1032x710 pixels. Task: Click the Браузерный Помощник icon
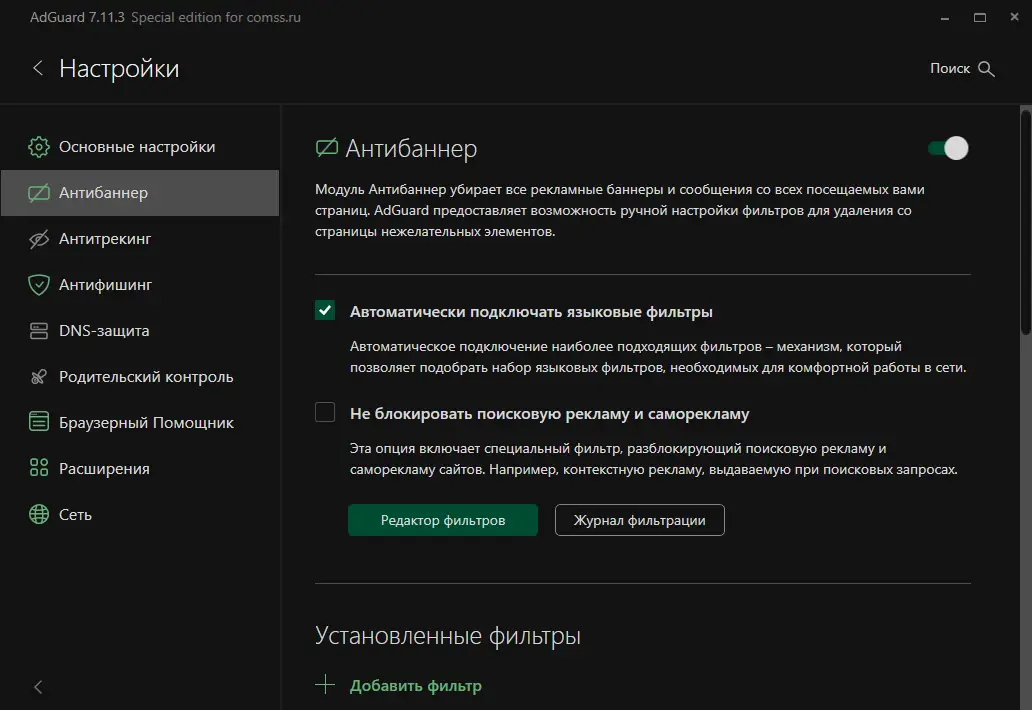coord(39,423)
